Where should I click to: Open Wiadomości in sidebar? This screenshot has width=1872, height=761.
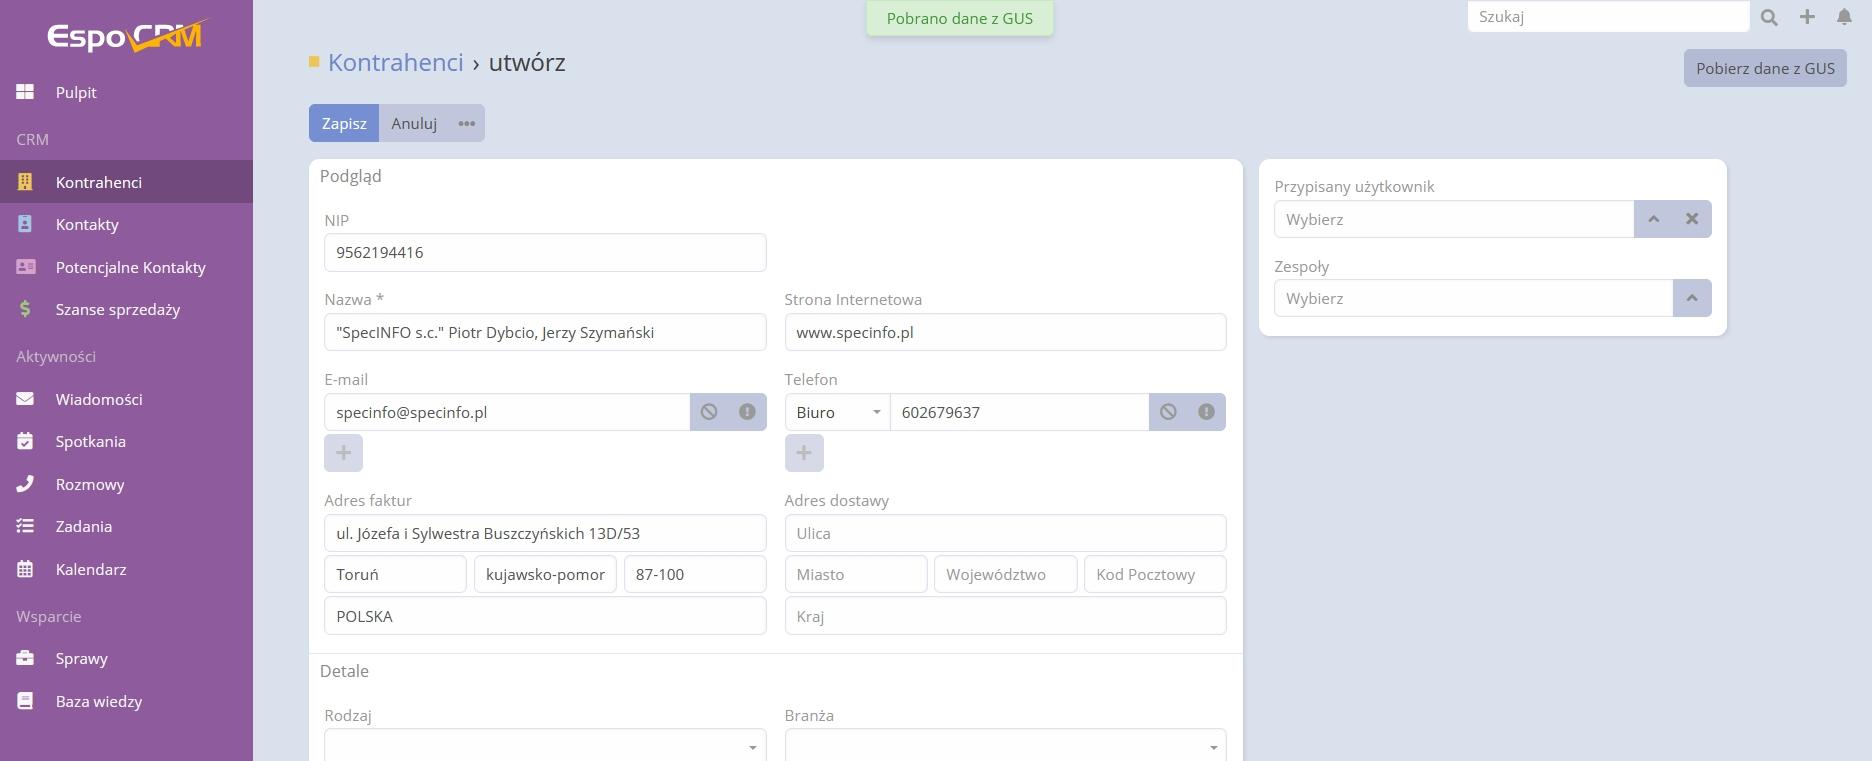point(126,399)
